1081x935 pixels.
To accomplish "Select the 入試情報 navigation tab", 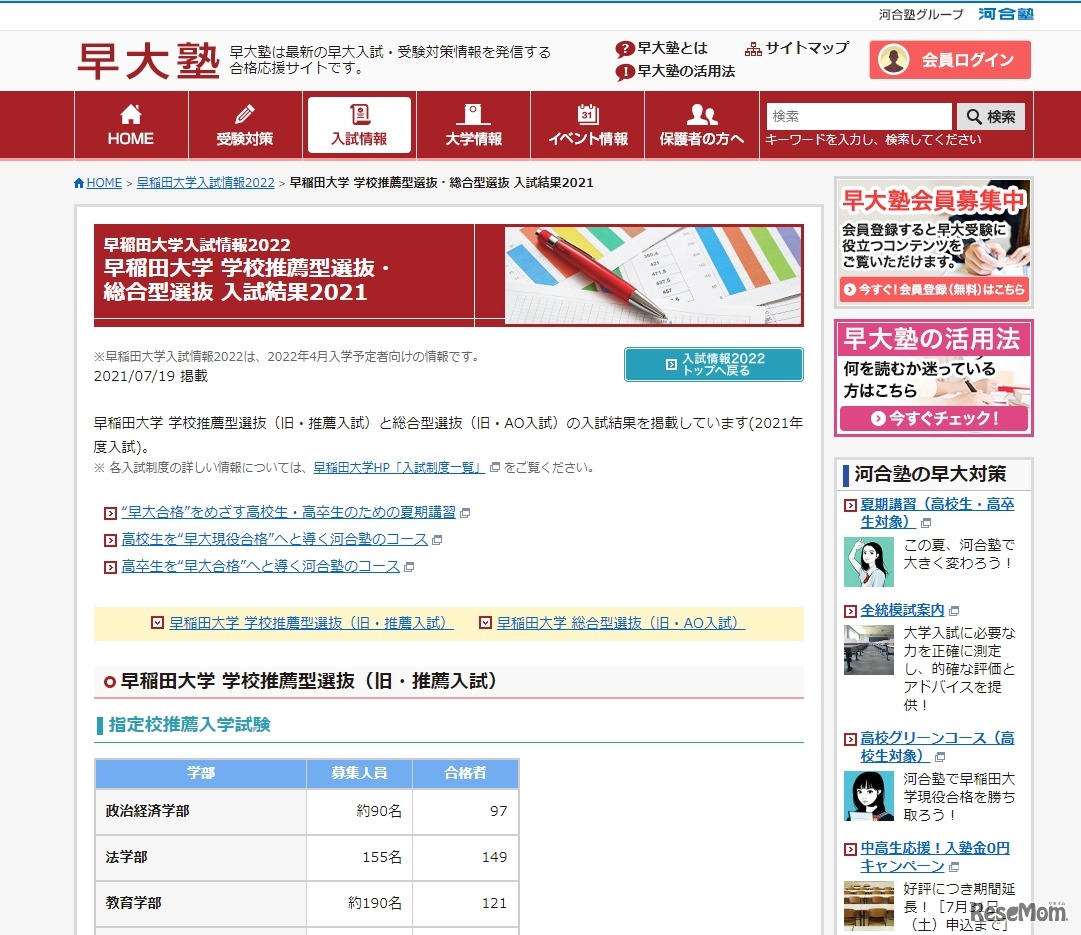I will (359, 125).
